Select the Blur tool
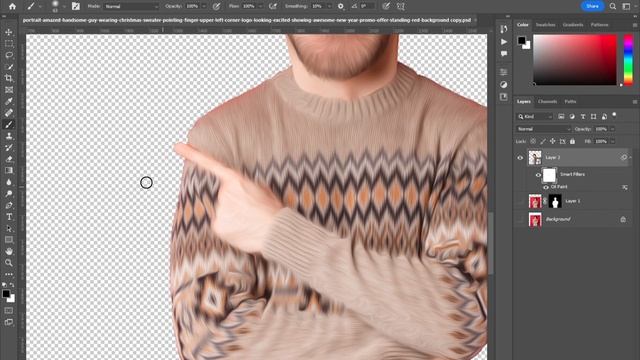This screenshot has width=640, height=360. 9,182
